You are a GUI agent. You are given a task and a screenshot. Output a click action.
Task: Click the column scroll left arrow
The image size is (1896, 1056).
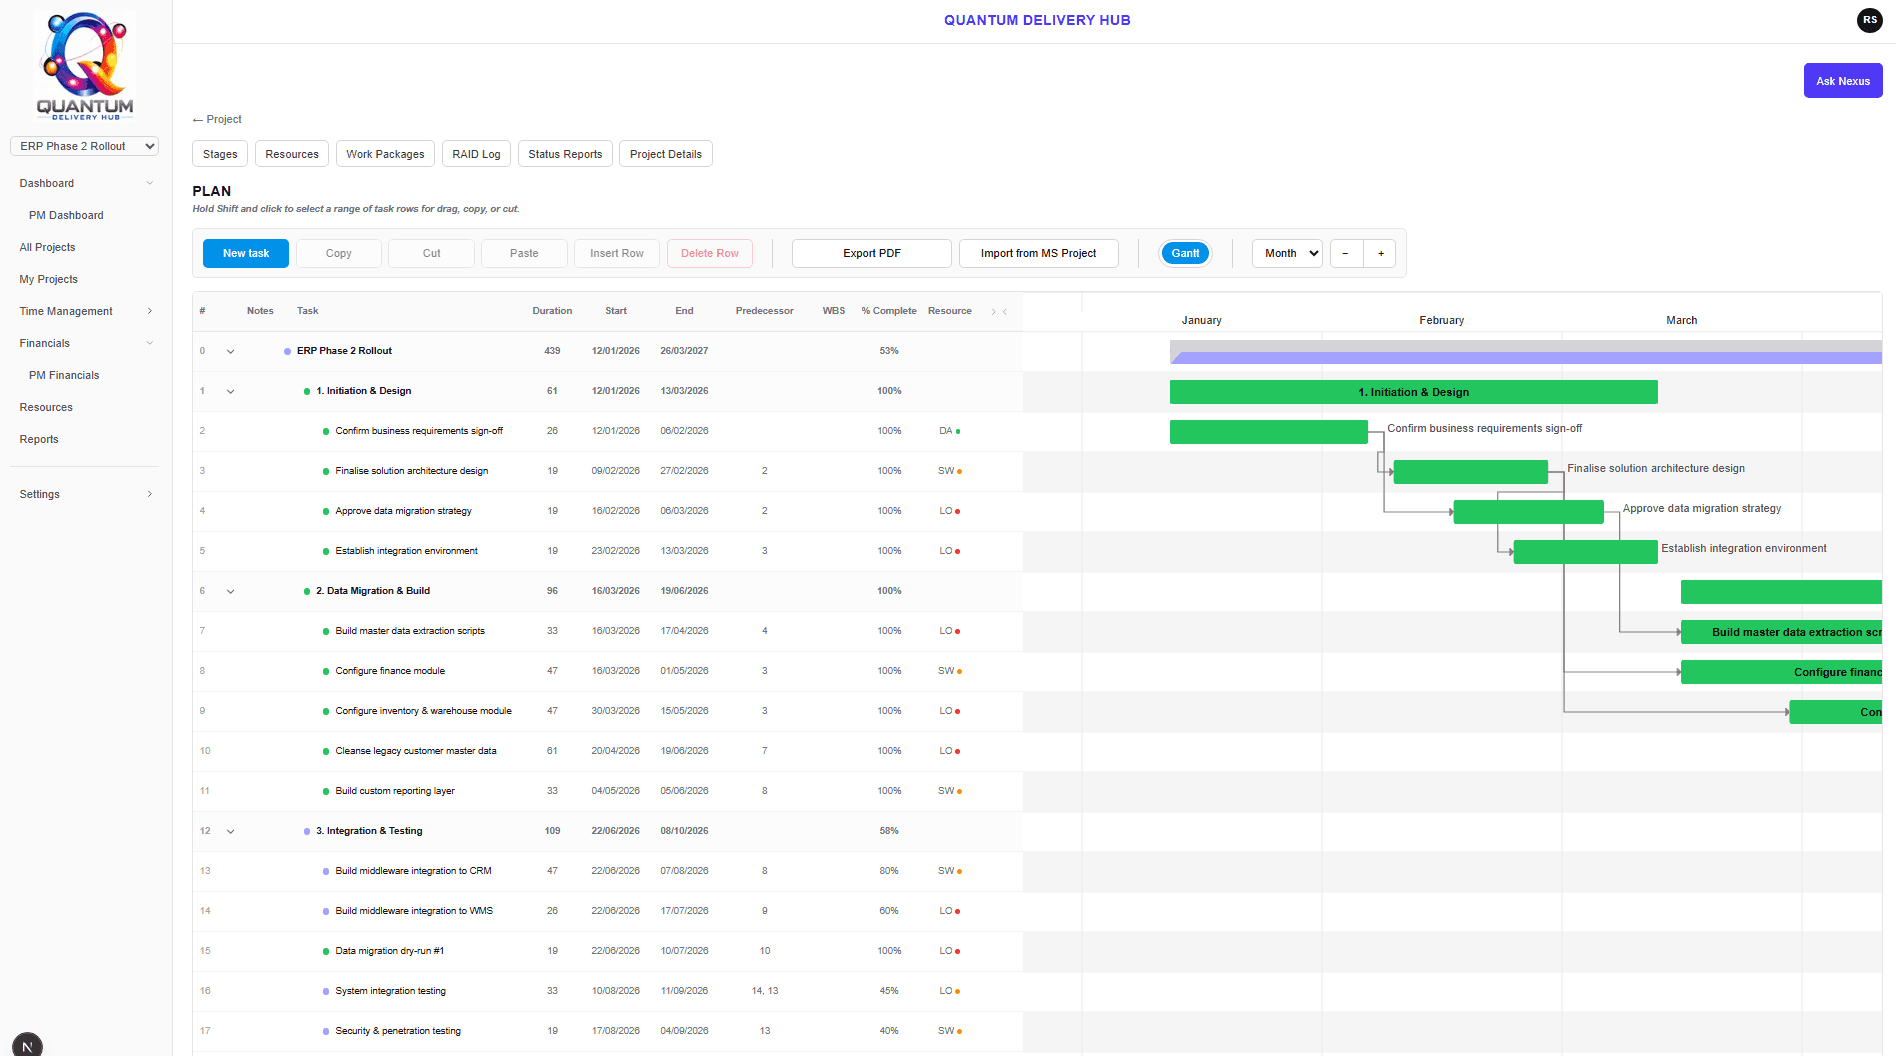(x=1005, y=311)
